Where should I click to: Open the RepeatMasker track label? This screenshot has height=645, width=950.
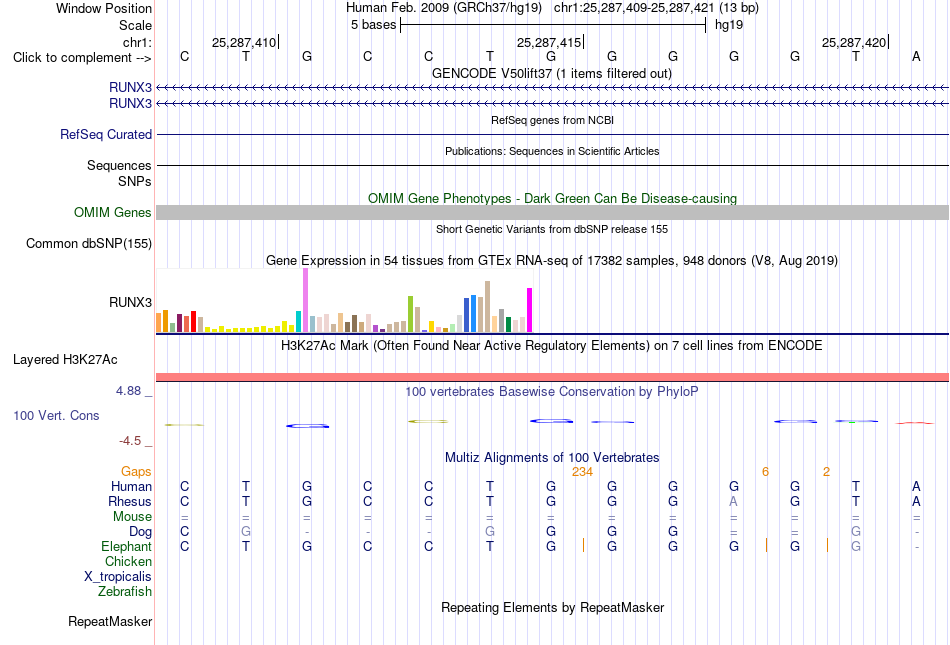point(110,621)
